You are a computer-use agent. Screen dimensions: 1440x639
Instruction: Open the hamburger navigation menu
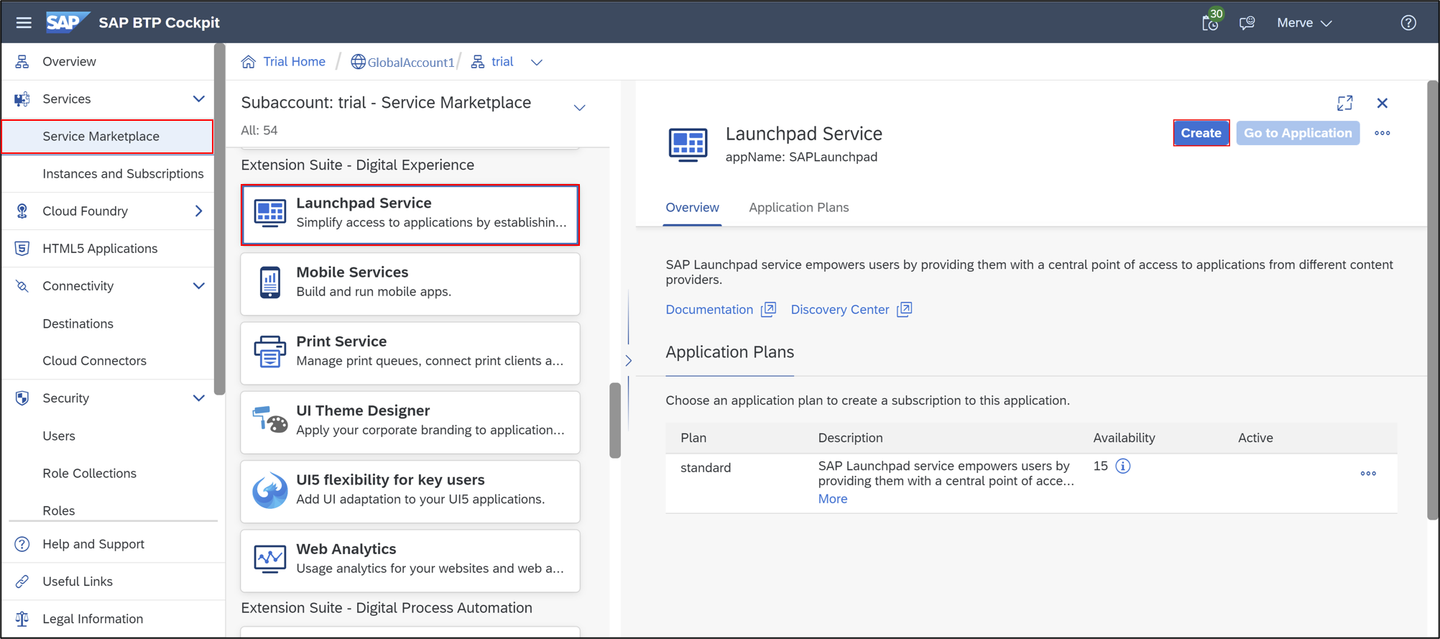click(23, 23)
